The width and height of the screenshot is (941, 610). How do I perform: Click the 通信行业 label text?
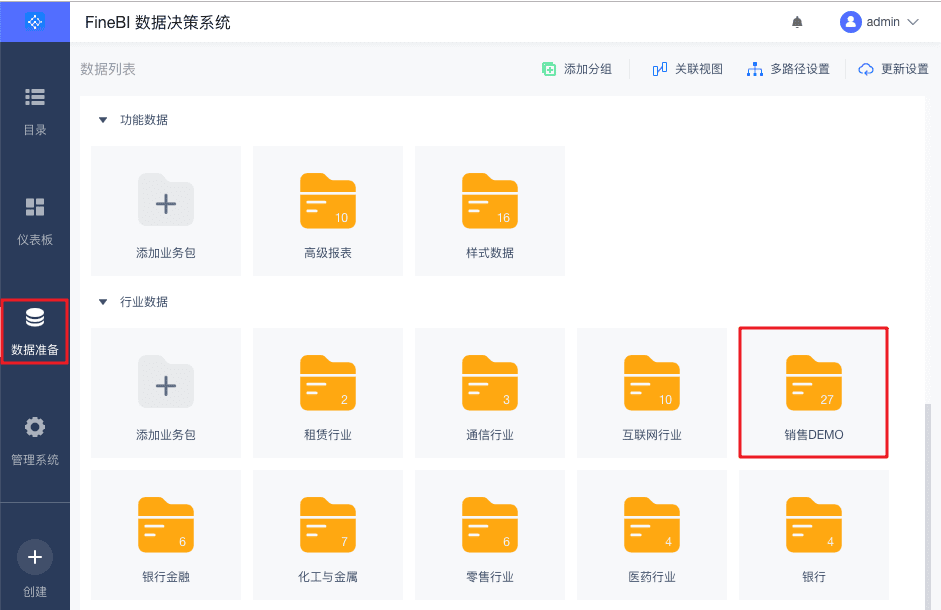(x=490, y=435)
